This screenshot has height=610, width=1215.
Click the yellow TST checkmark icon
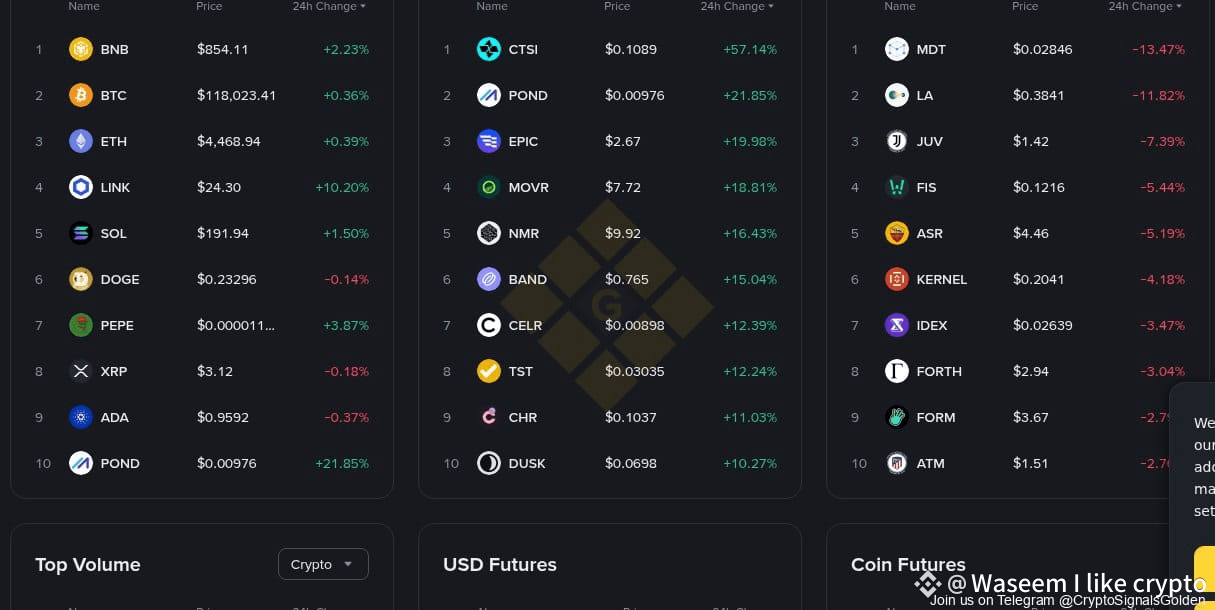click(x=489, y=371)
